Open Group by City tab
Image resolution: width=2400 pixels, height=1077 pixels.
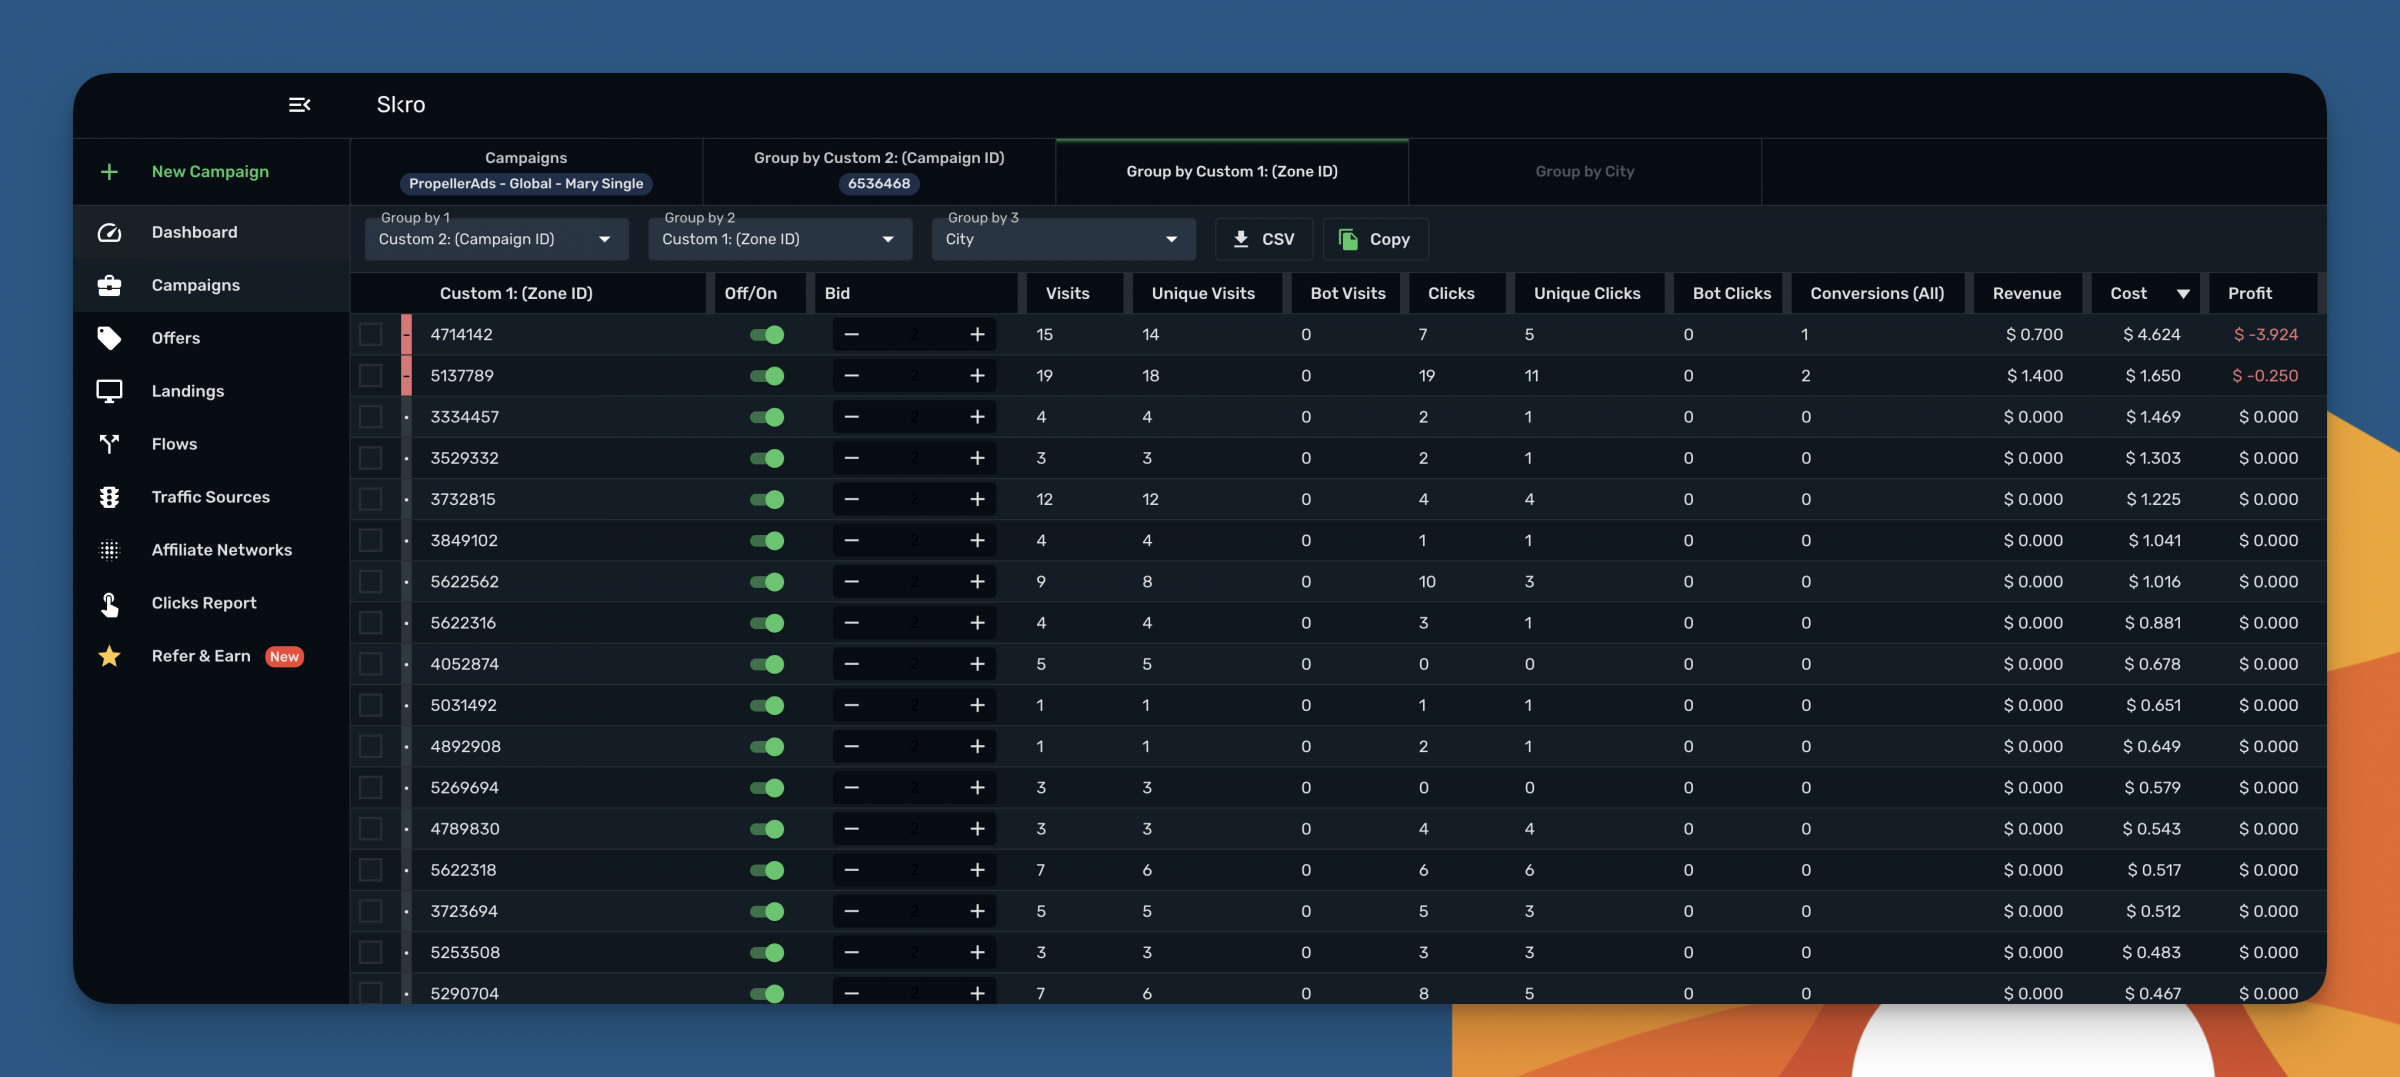click(x=1585, y=172)
